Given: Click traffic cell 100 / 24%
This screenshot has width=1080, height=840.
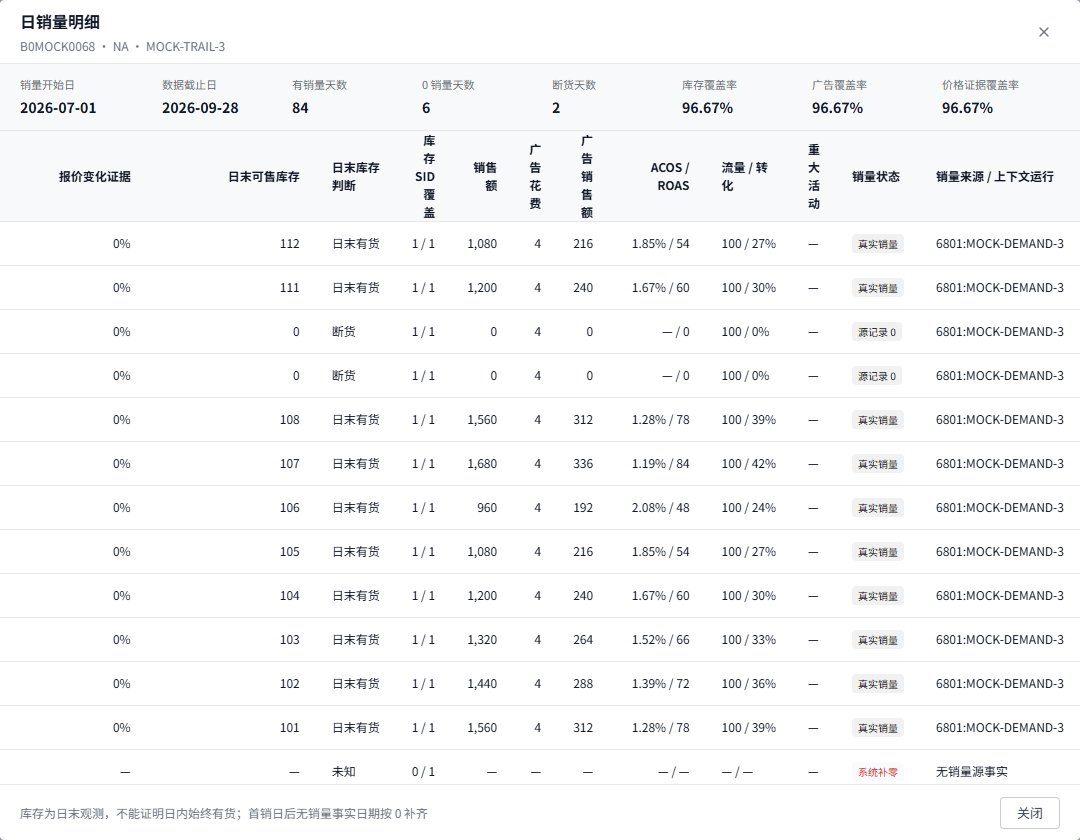Looking at the screenshot, I should pyautogui.click(x=749, y=508).
